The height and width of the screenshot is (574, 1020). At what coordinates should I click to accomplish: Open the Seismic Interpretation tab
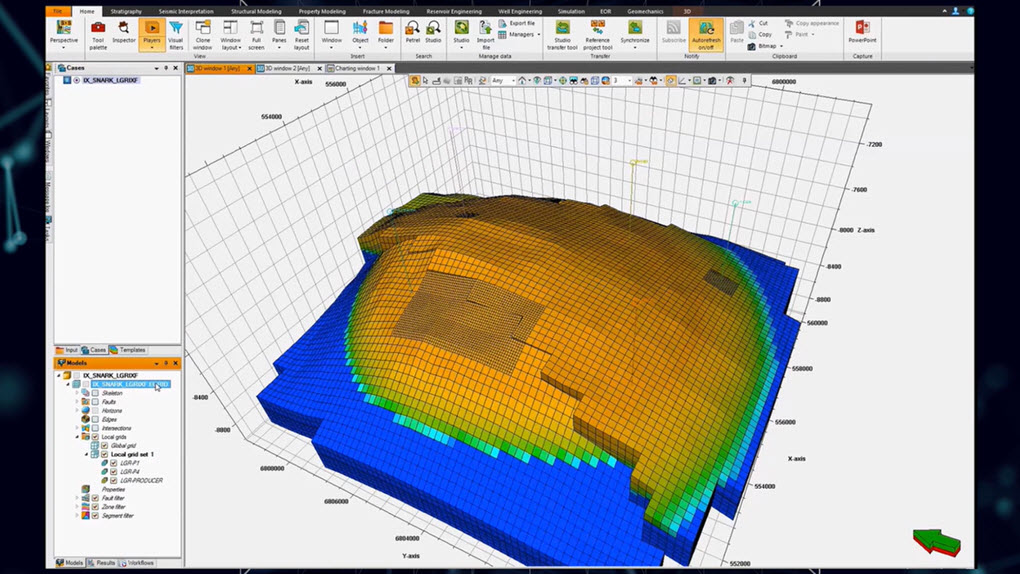[x=186, y=11]
